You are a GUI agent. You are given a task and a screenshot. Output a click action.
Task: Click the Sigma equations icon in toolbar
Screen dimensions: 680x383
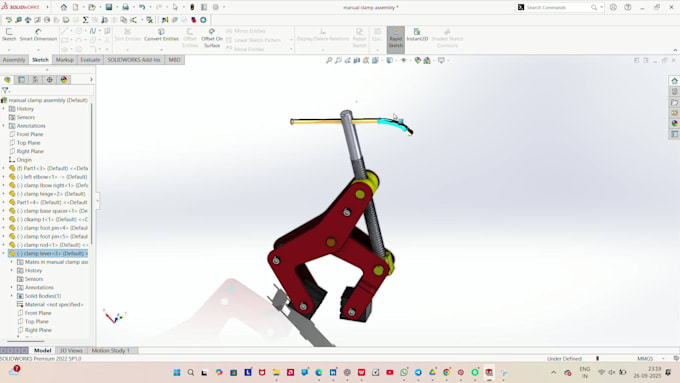click(x=85, y=20)
